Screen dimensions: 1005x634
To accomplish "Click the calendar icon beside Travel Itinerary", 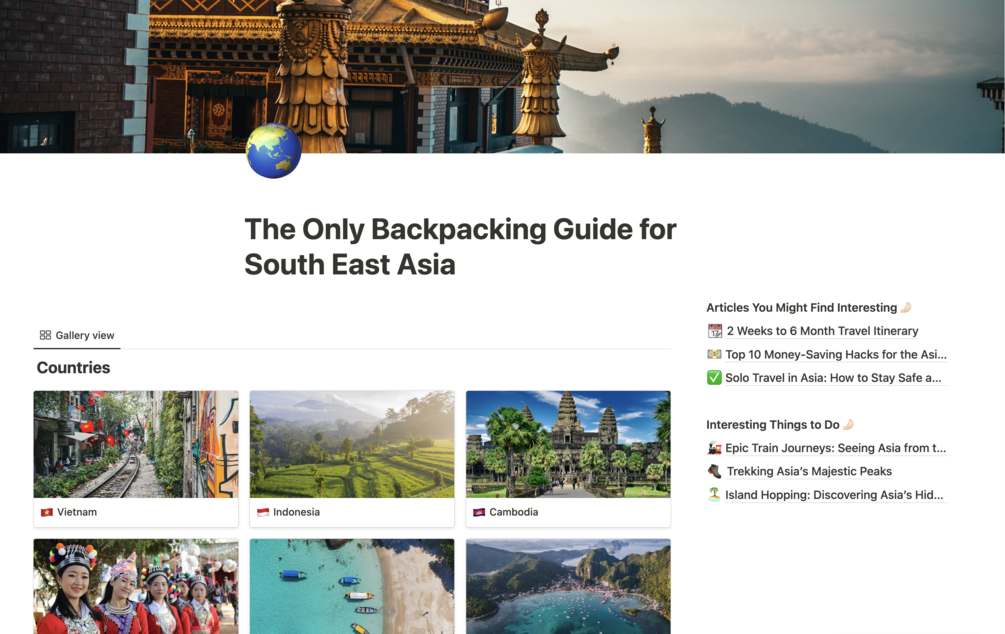I will pos(715,331).
